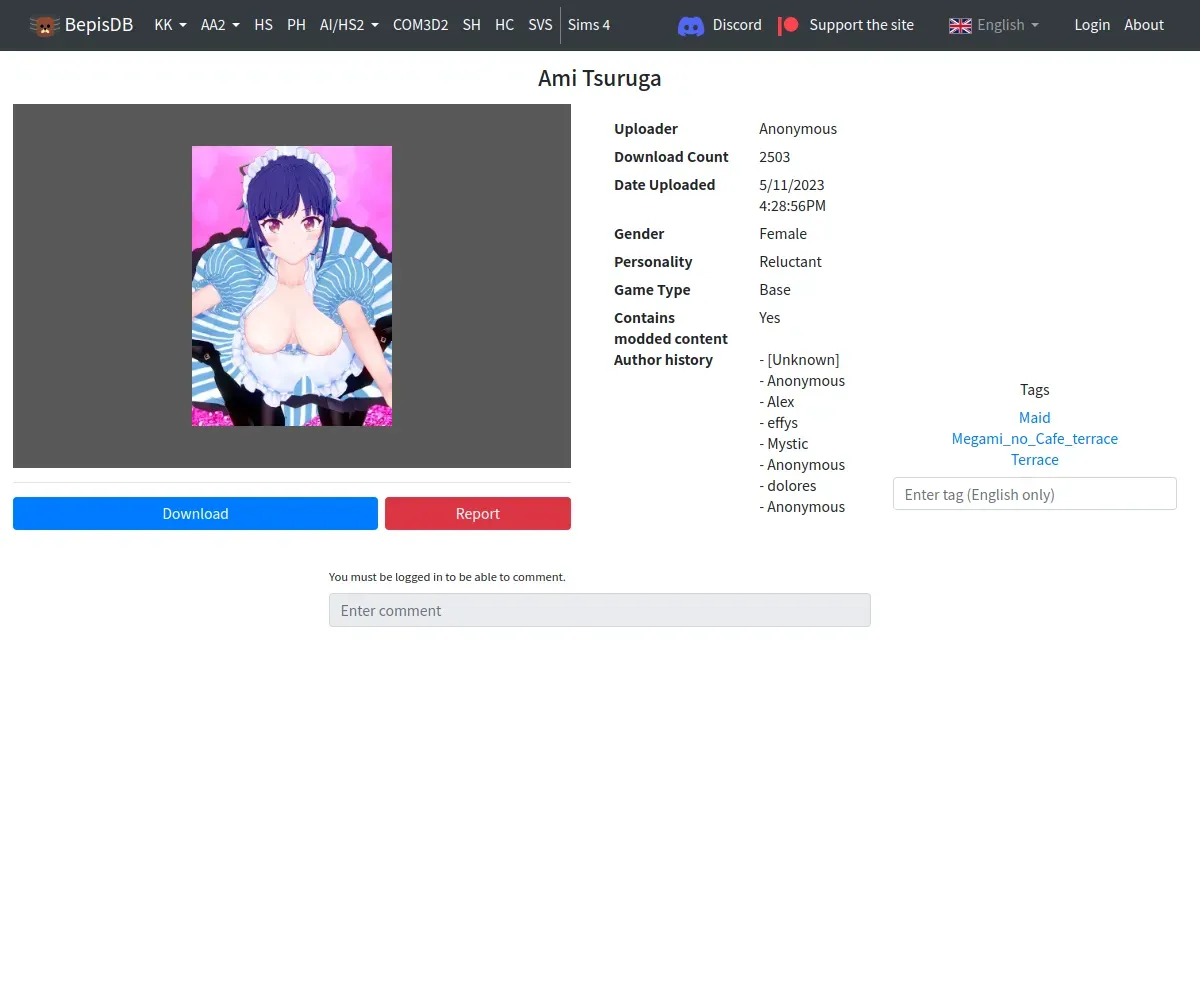The width and height of the screenshot is (1200, 1000).
Task: Open the Discord text link
Action: click(737, 25)
